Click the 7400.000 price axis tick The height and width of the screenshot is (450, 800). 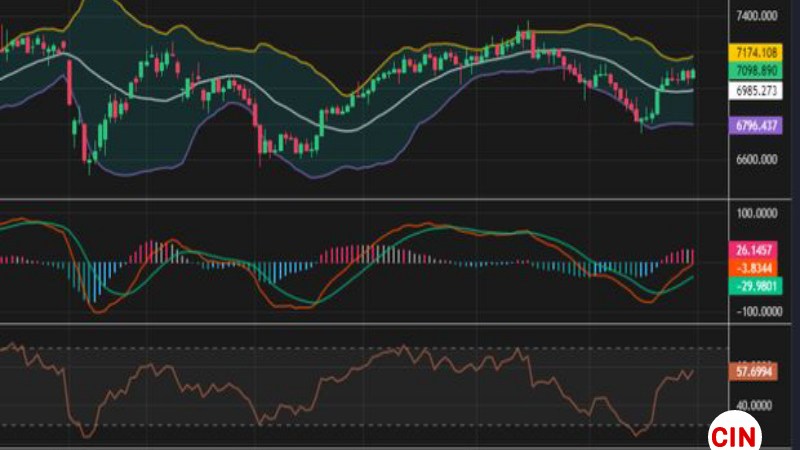click(757, 17)
